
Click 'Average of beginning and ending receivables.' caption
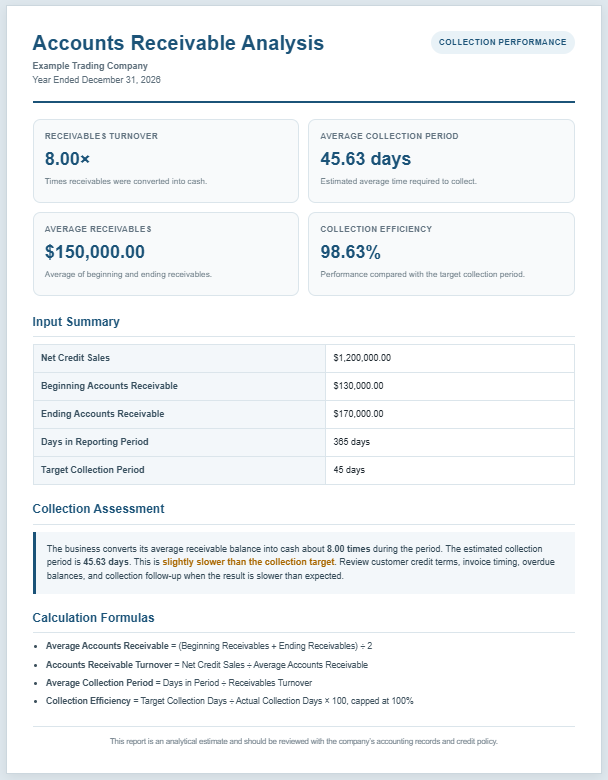[x=128, y=274]
